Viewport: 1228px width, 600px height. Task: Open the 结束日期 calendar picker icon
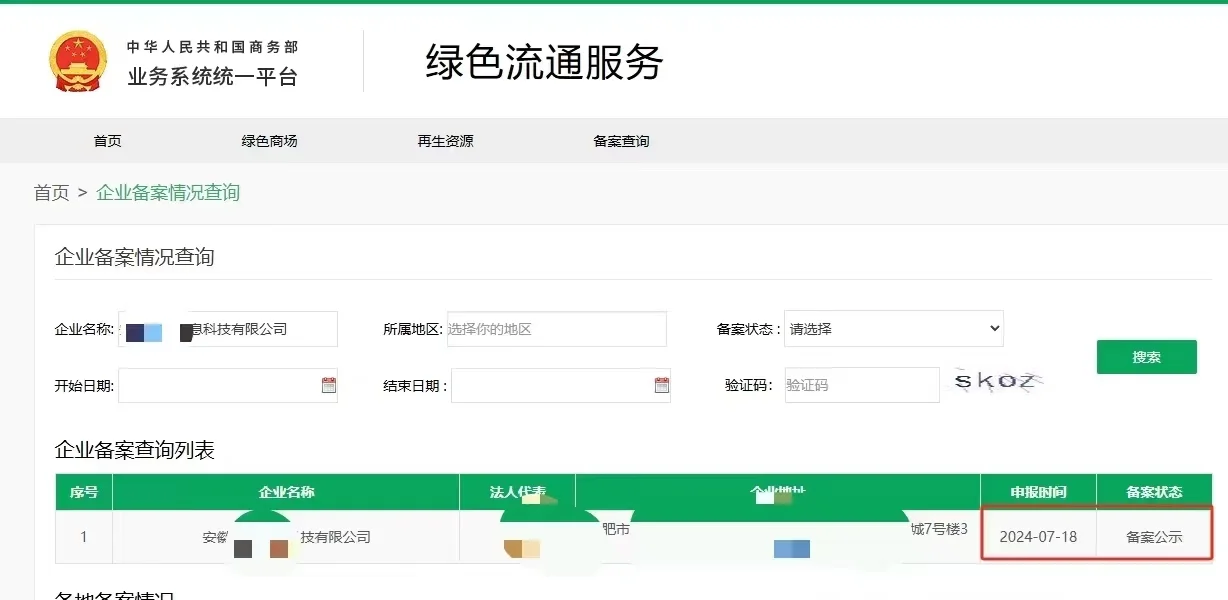click(x=661, y=384)
